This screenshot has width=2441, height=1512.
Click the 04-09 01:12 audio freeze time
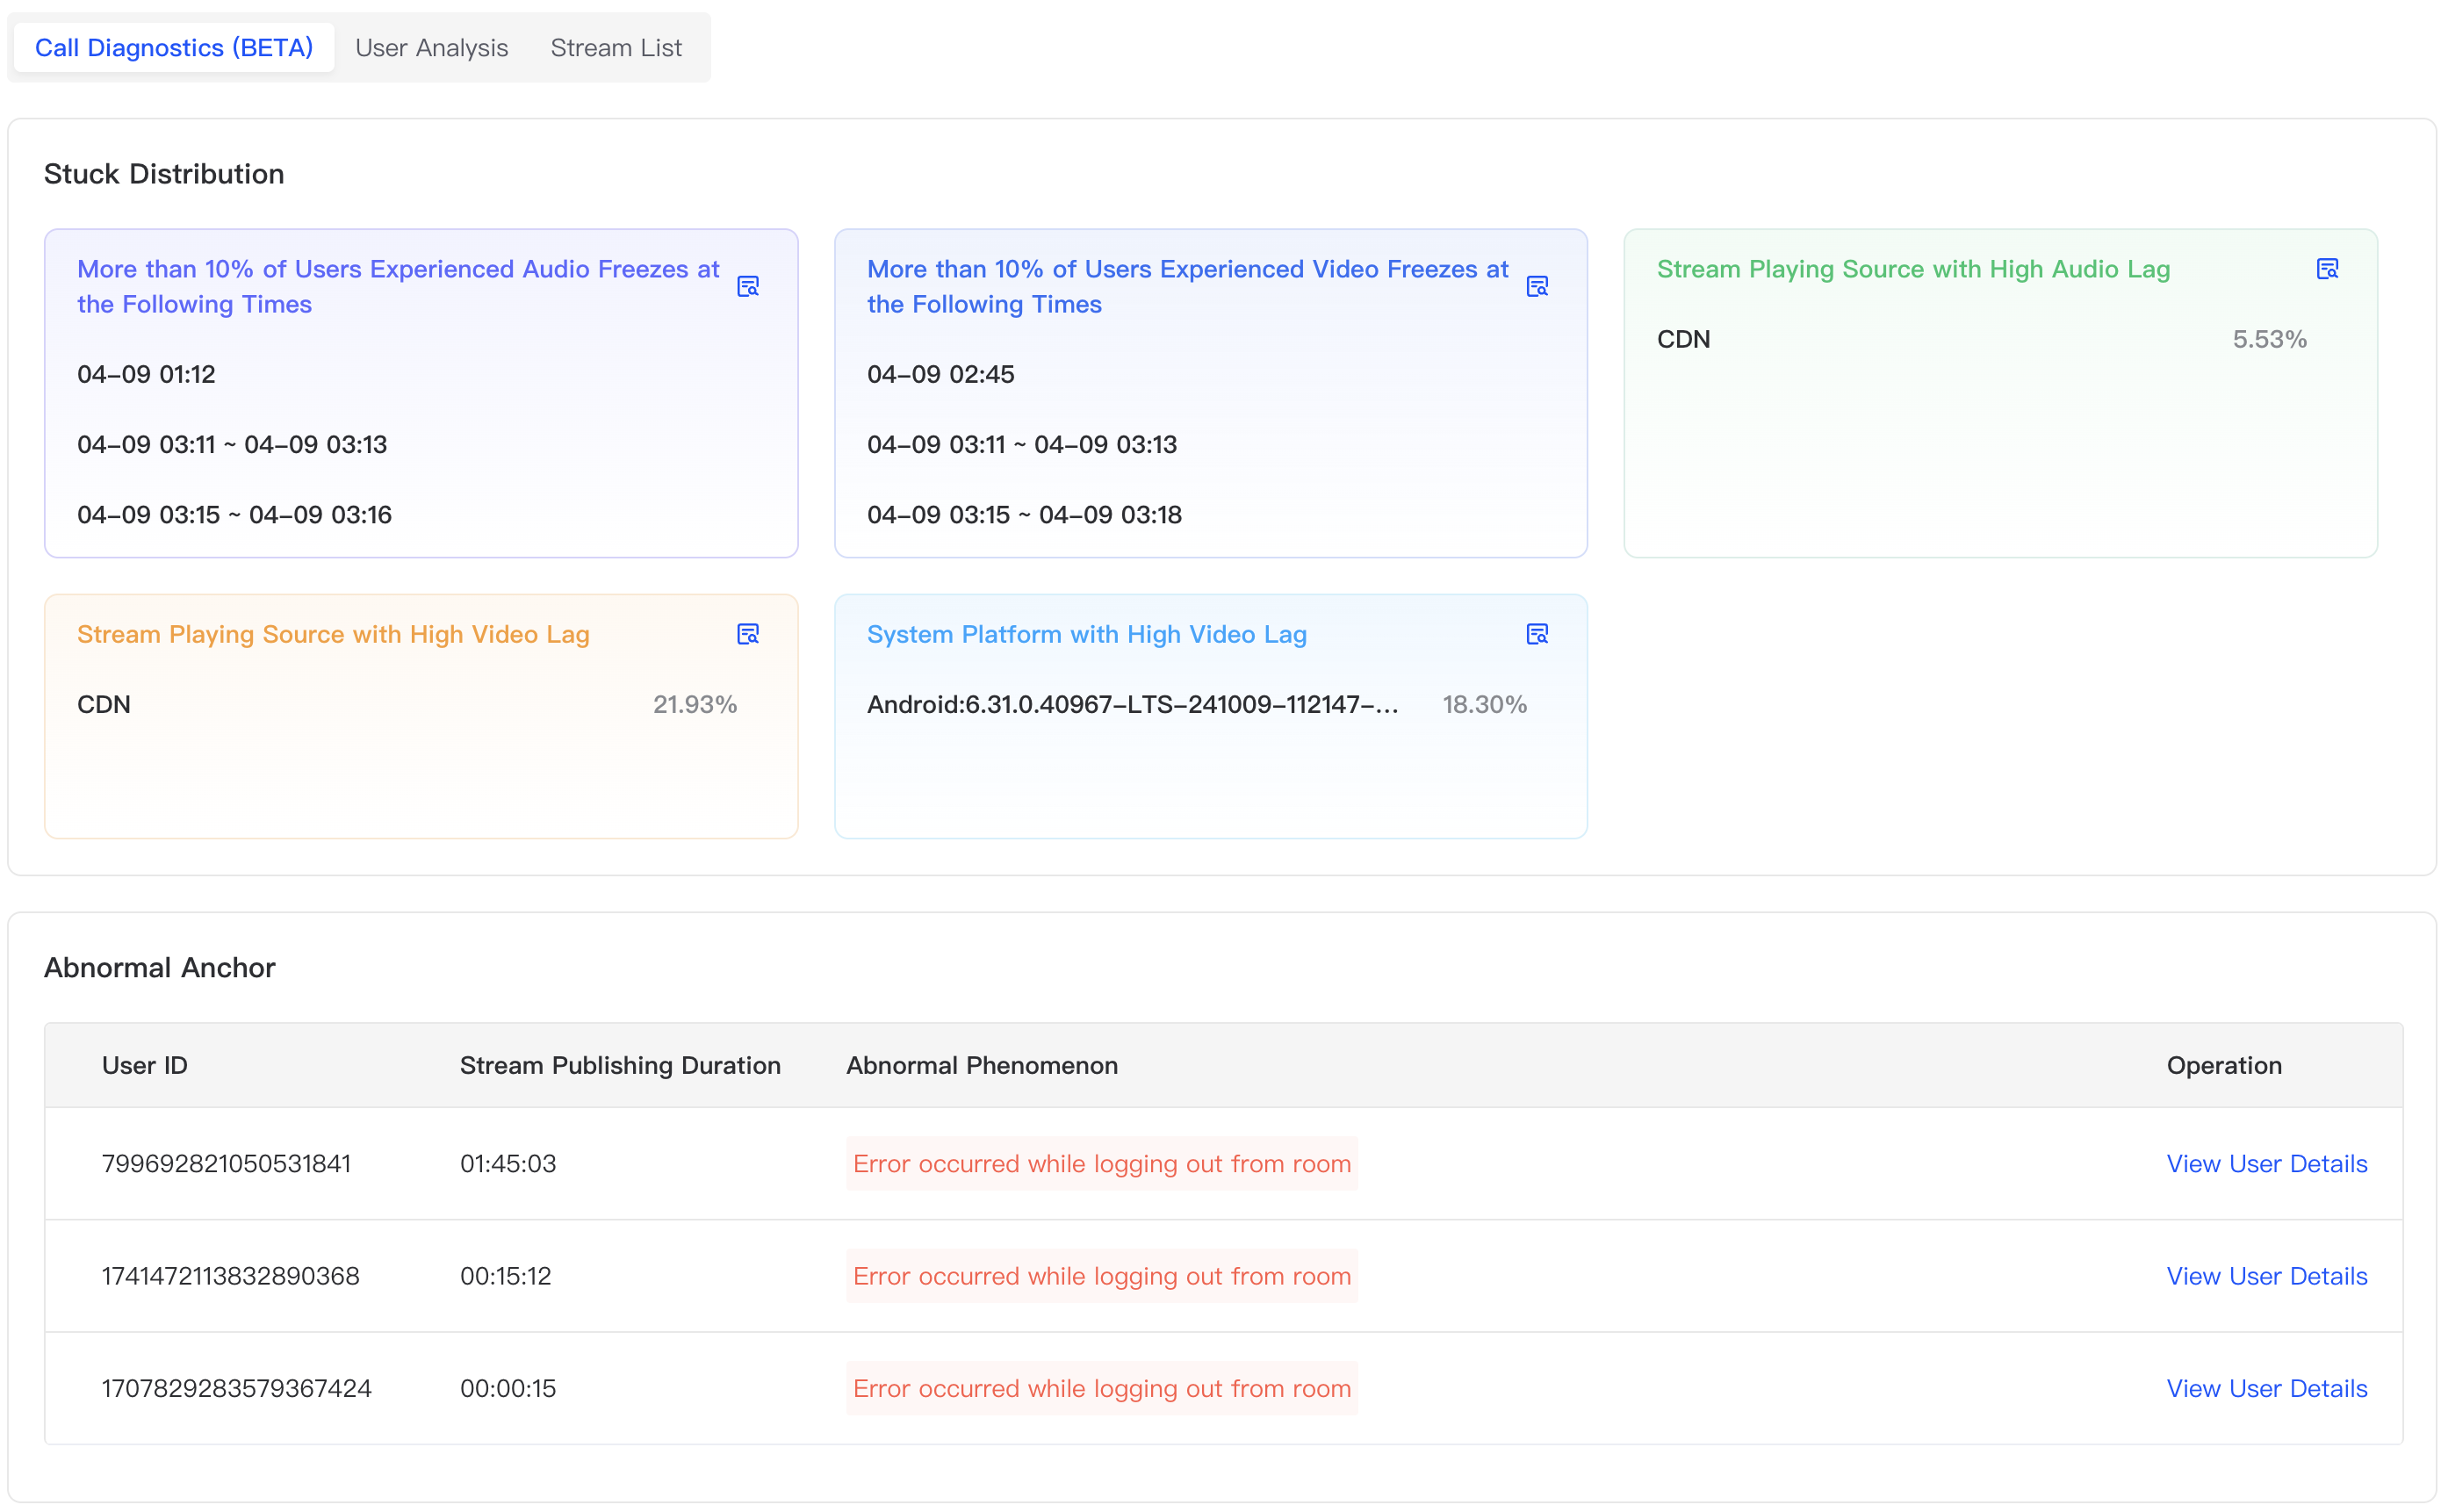point(146,374)
